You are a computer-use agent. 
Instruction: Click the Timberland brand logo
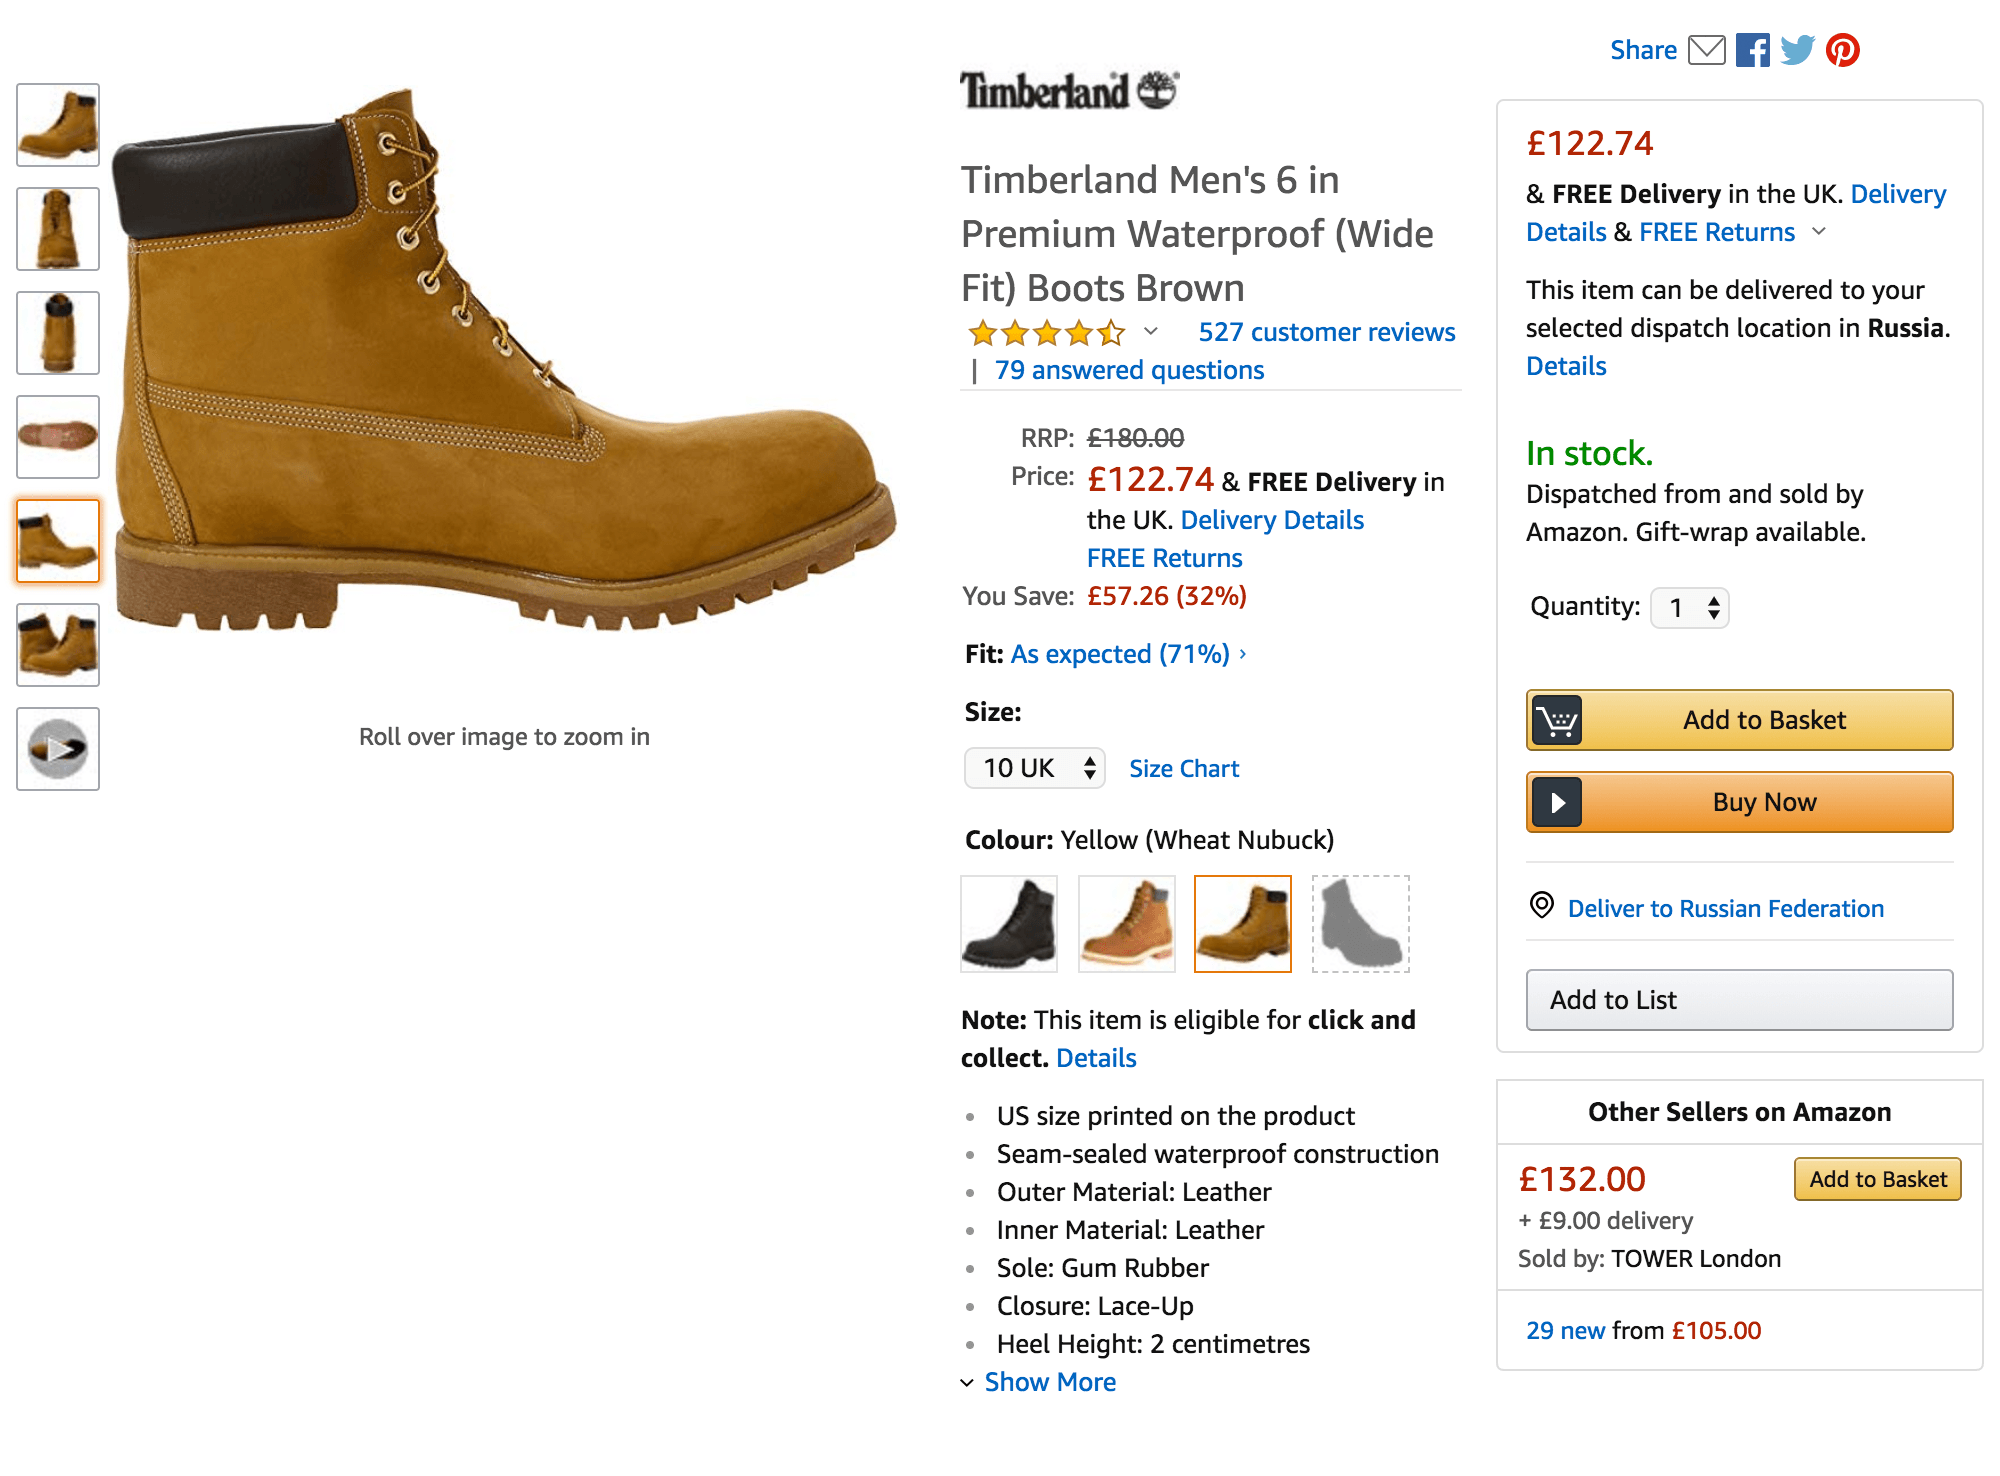[x=1069, y=91]
